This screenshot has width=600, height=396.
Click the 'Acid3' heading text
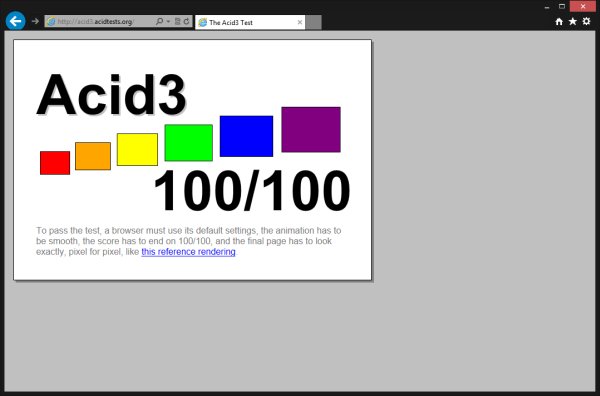click(x=111, y=95)
